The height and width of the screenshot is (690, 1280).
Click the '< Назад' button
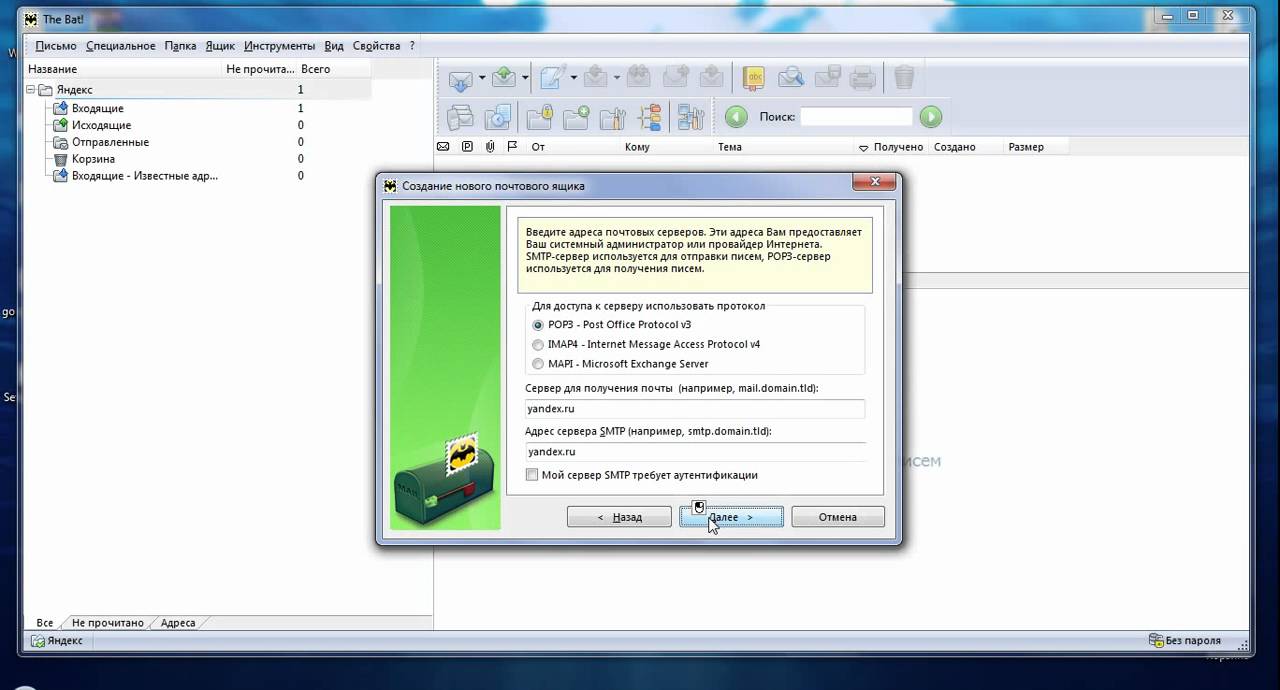pyautogui.click(x=619, y=517)
